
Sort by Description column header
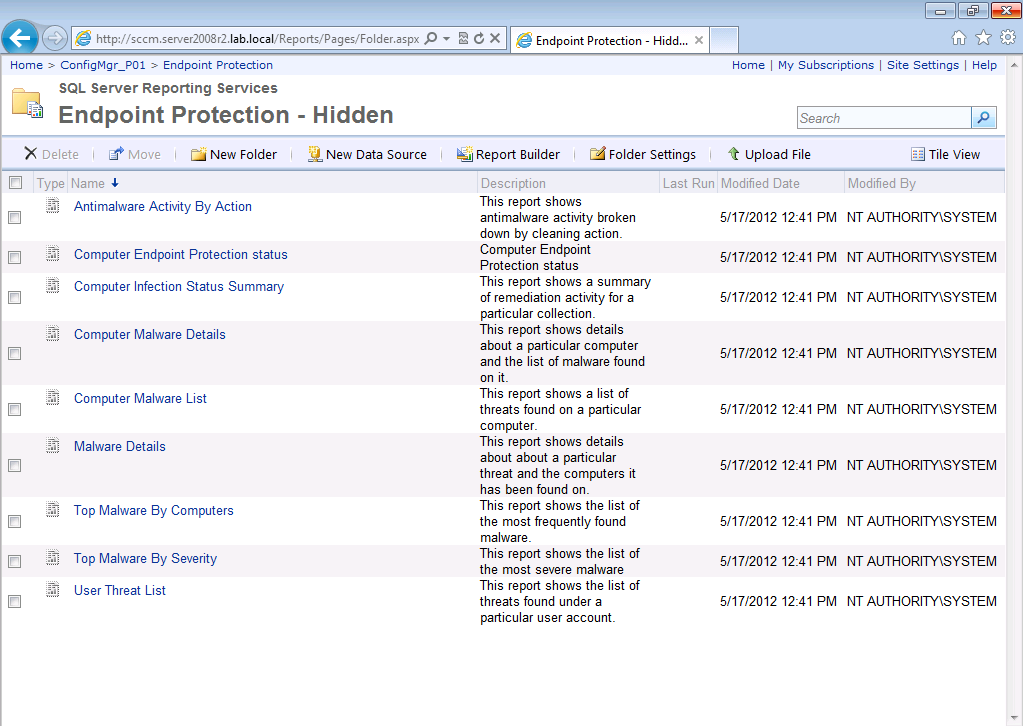513,183
